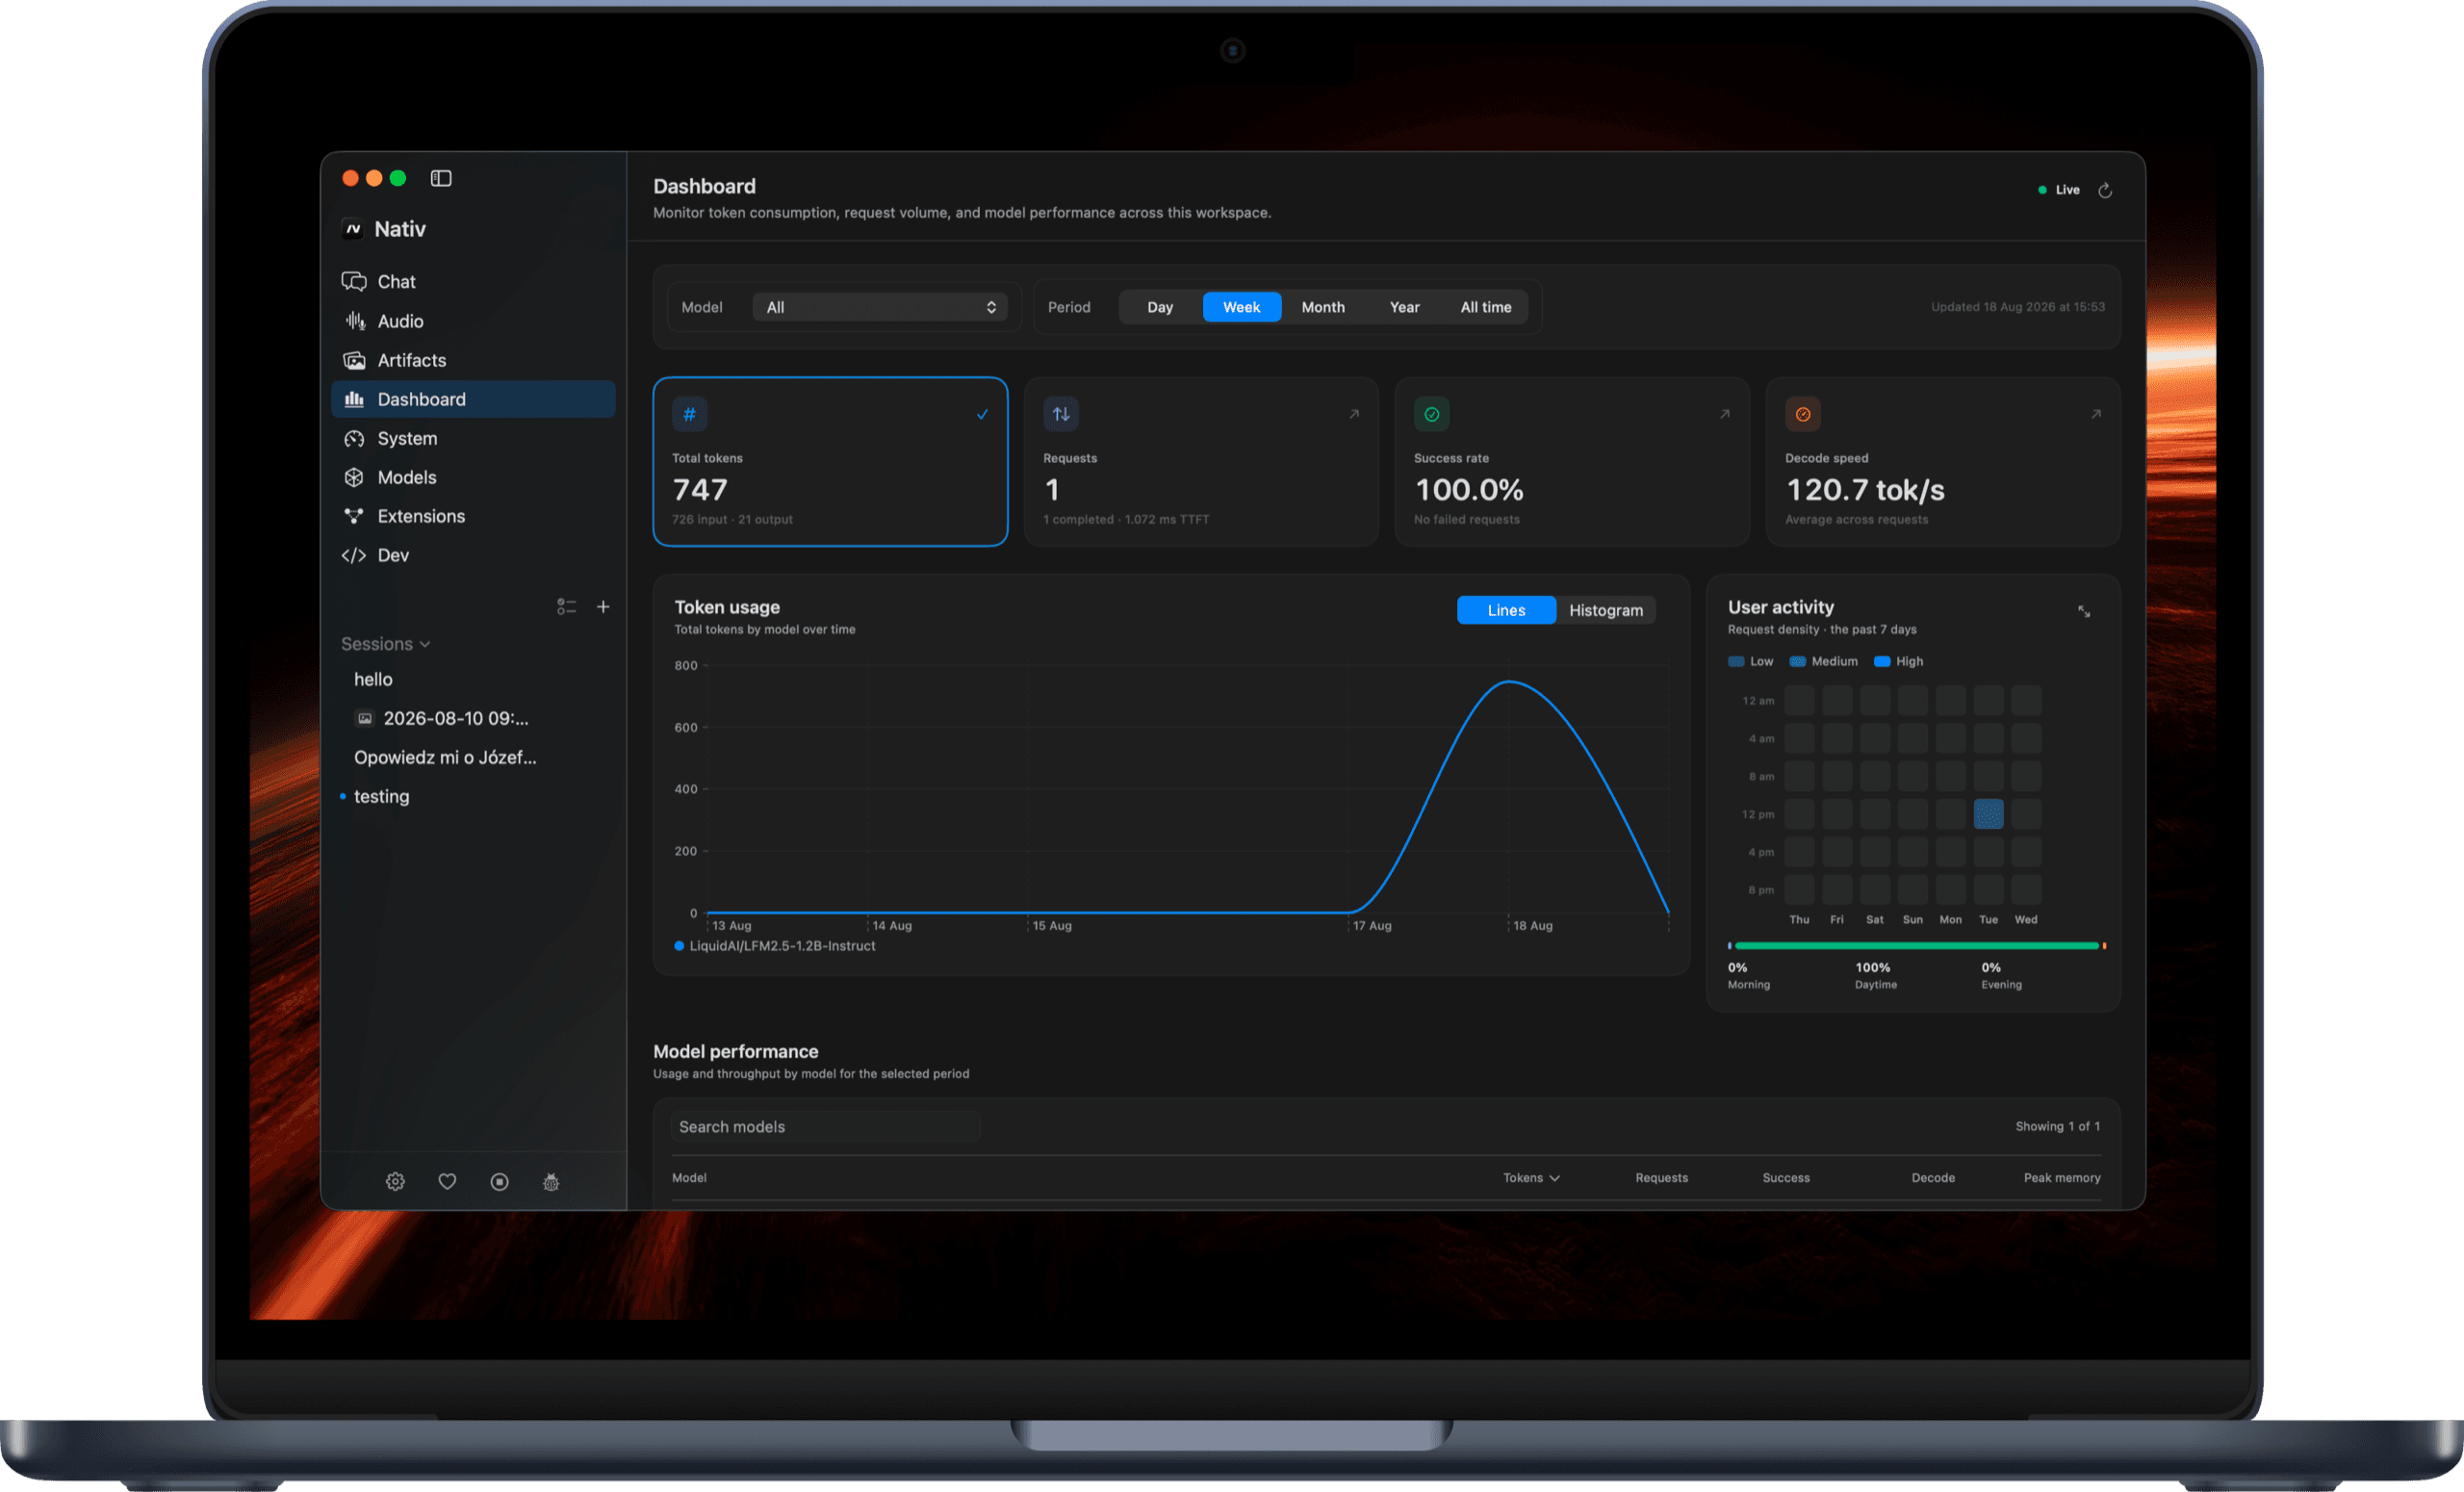Image resolution: width=2464 pixels, height=1492 pixels.
Task: Select the Total tokens metric card
Action: [830, 462]
